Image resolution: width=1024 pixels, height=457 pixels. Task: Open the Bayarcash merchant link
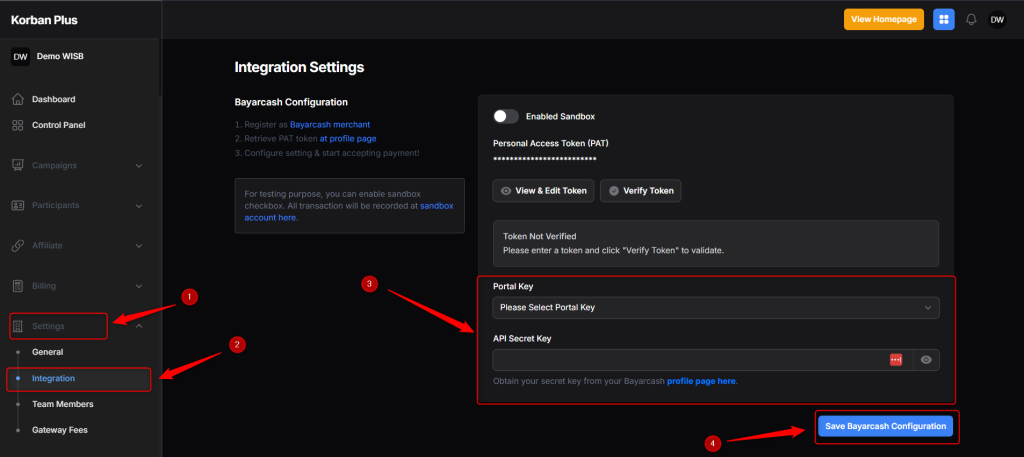coord(330,124)
